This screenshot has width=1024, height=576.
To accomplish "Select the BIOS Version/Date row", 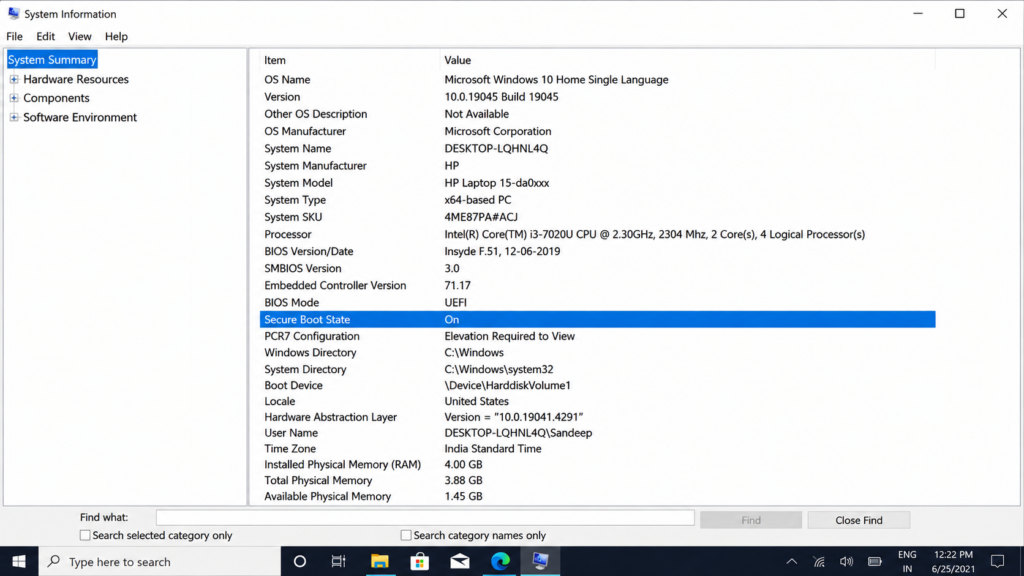I will pos(598,251).
